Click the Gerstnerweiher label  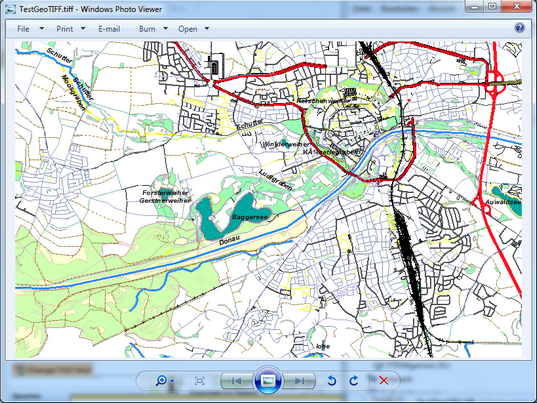tap(165, 201)
